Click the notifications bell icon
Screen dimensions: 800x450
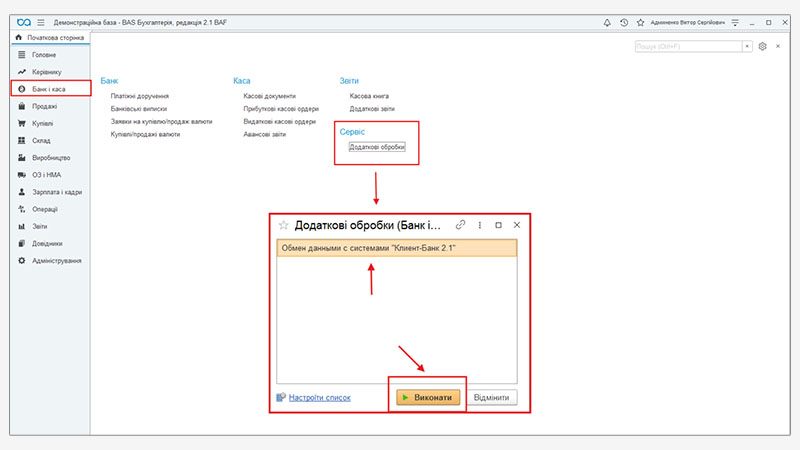click(608, 21)
